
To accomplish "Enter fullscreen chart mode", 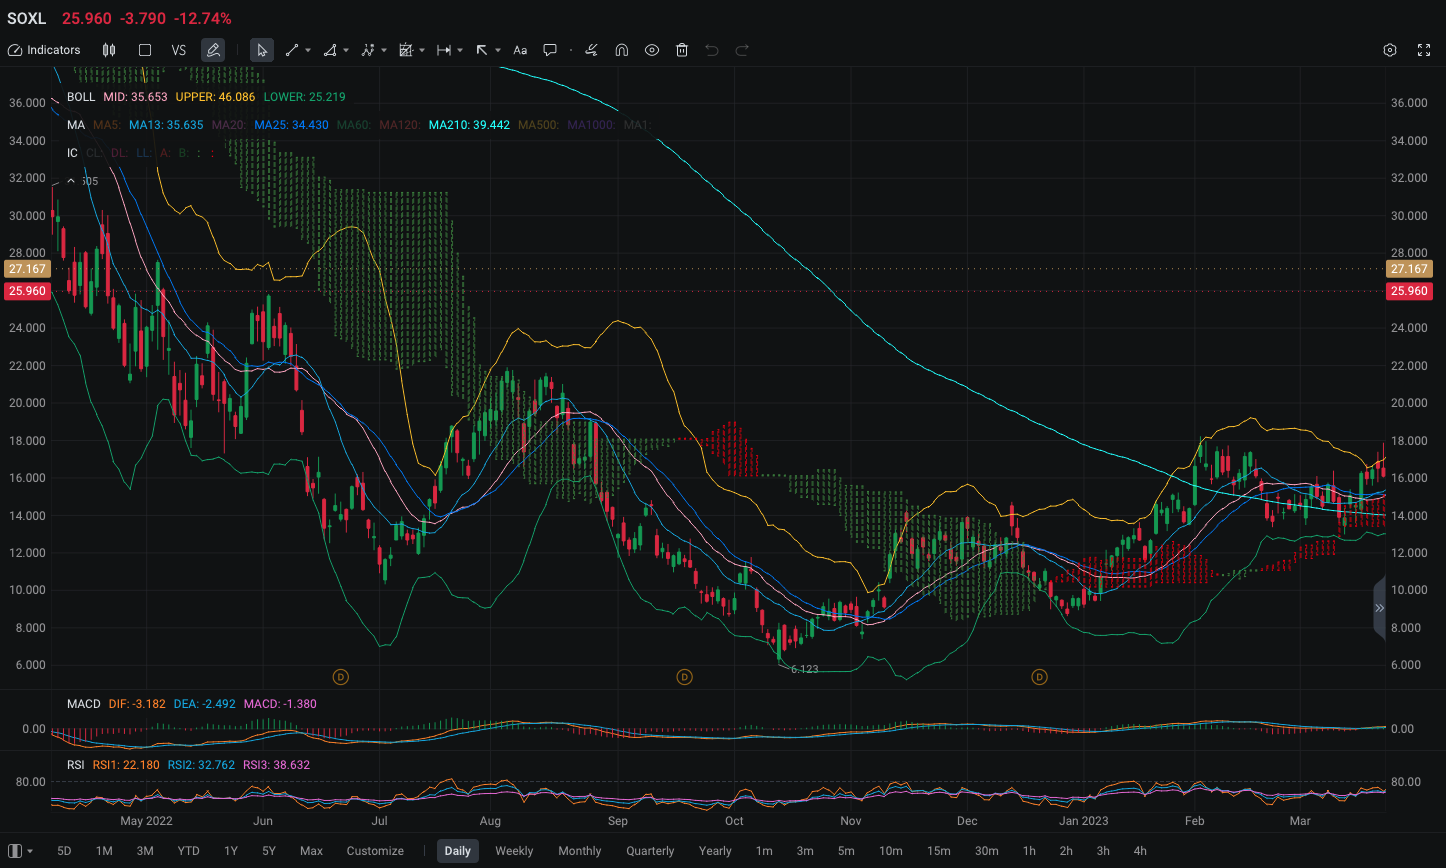I will 1424,50.
